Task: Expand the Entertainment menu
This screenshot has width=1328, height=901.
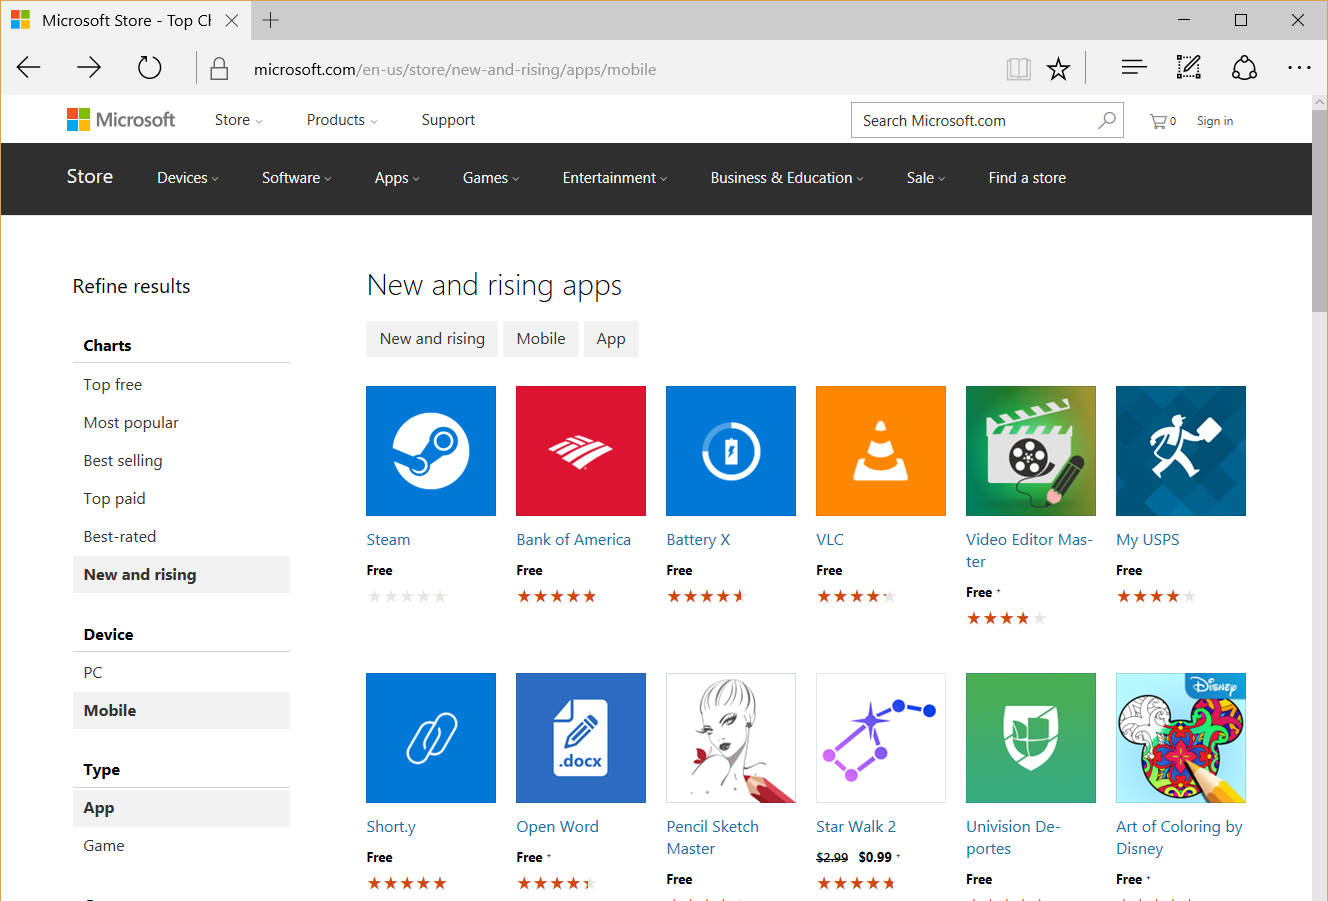Action: coord(613,177)
